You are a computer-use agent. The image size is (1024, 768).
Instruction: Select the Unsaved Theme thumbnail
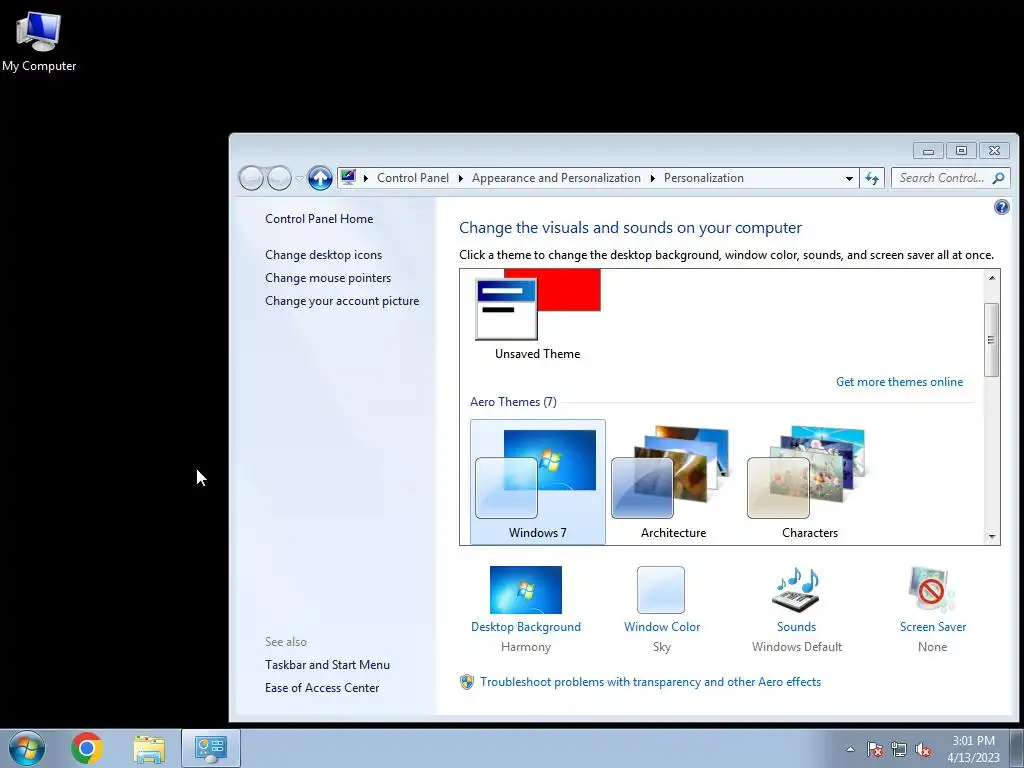click(x=537, y=315)
